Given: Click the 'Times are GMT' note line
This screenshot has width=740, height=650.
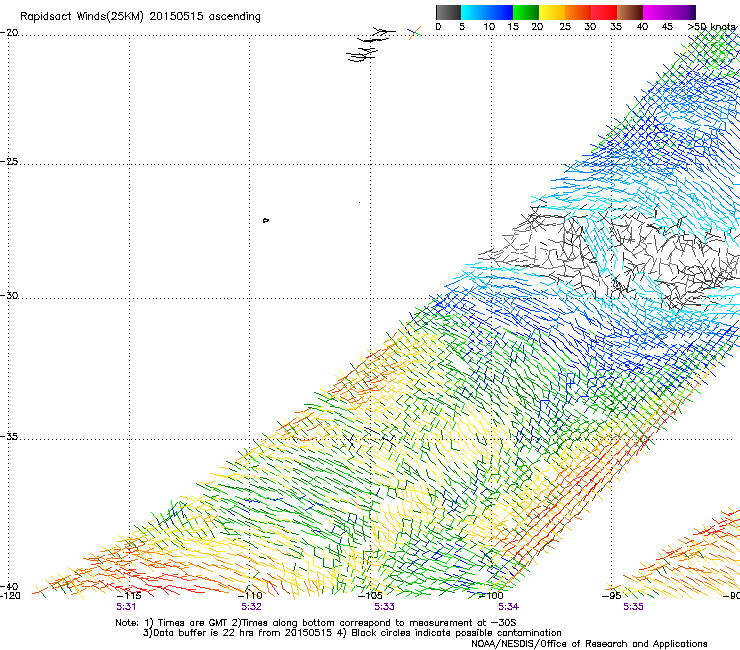Looking at the screenshot, I should coord(316,623).
